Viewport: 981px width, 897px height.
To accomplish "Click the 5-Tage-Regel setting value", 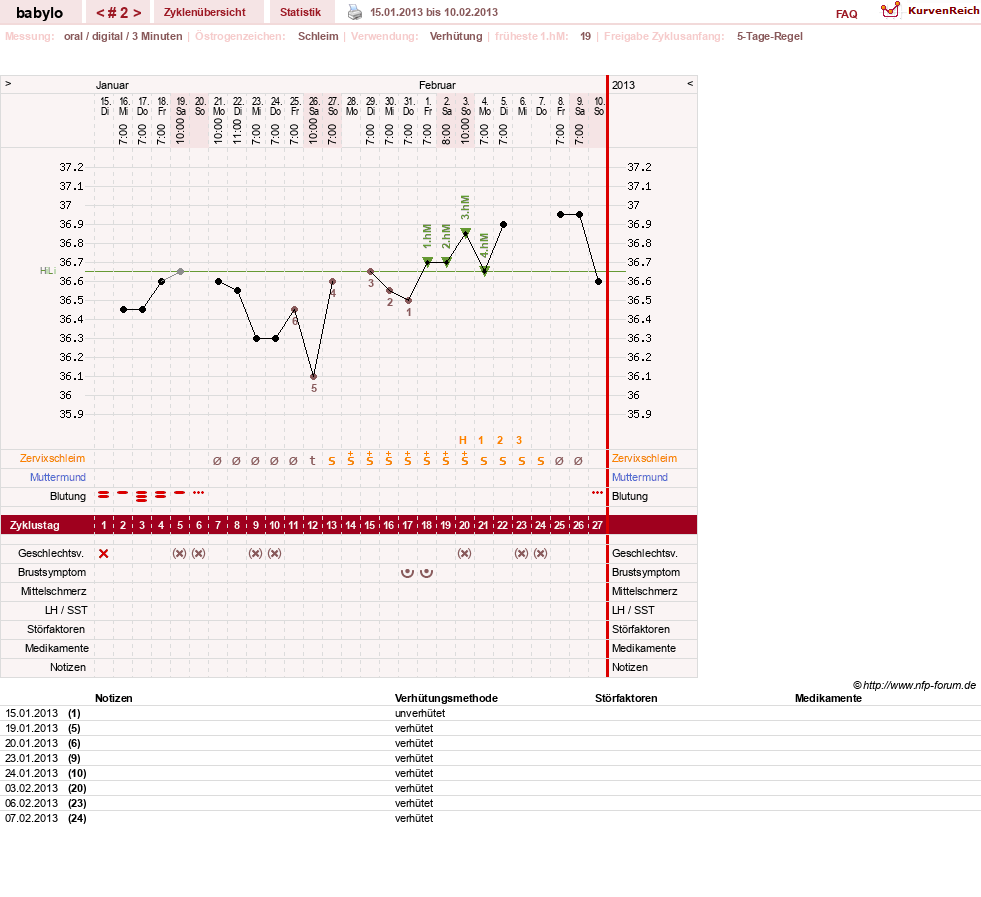I will (x=770, y=36).
